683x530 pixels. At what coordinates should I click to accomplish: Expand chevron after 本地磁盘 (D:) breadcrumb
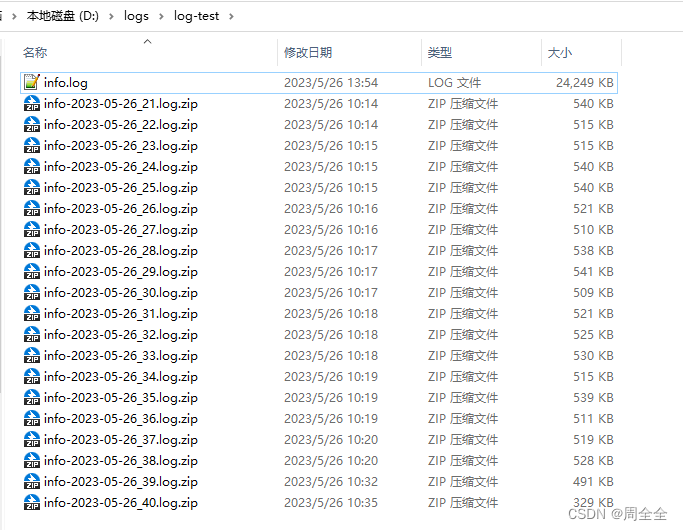[x=112, y=17]
